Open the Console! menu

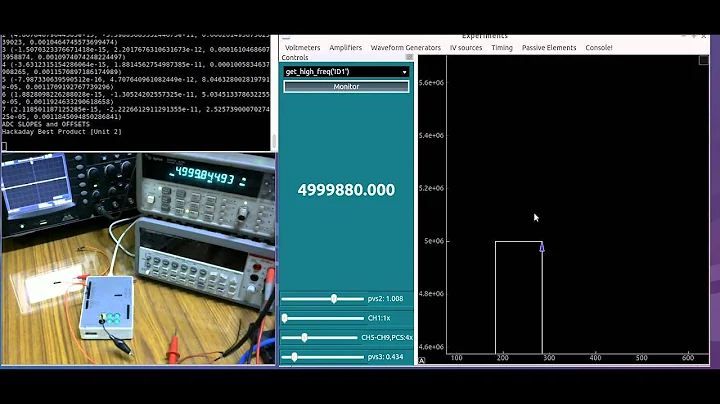click(x=598, y=48)
